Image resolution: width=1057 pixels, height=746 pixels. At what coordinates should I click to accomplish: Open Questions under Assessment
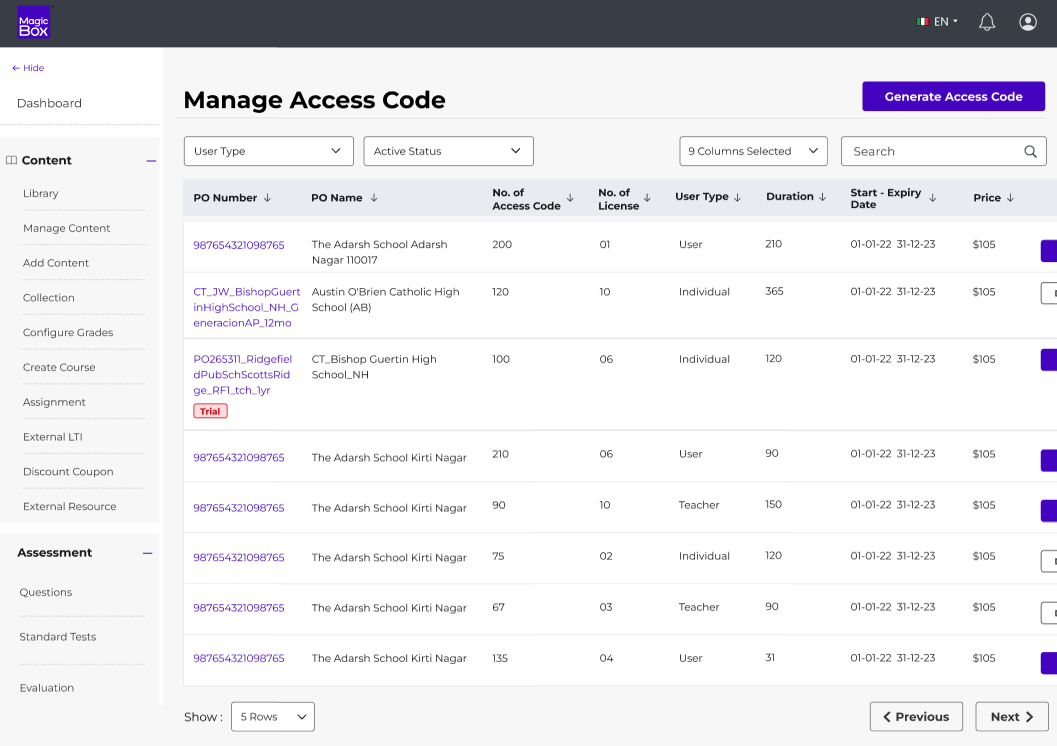(46, 592)
